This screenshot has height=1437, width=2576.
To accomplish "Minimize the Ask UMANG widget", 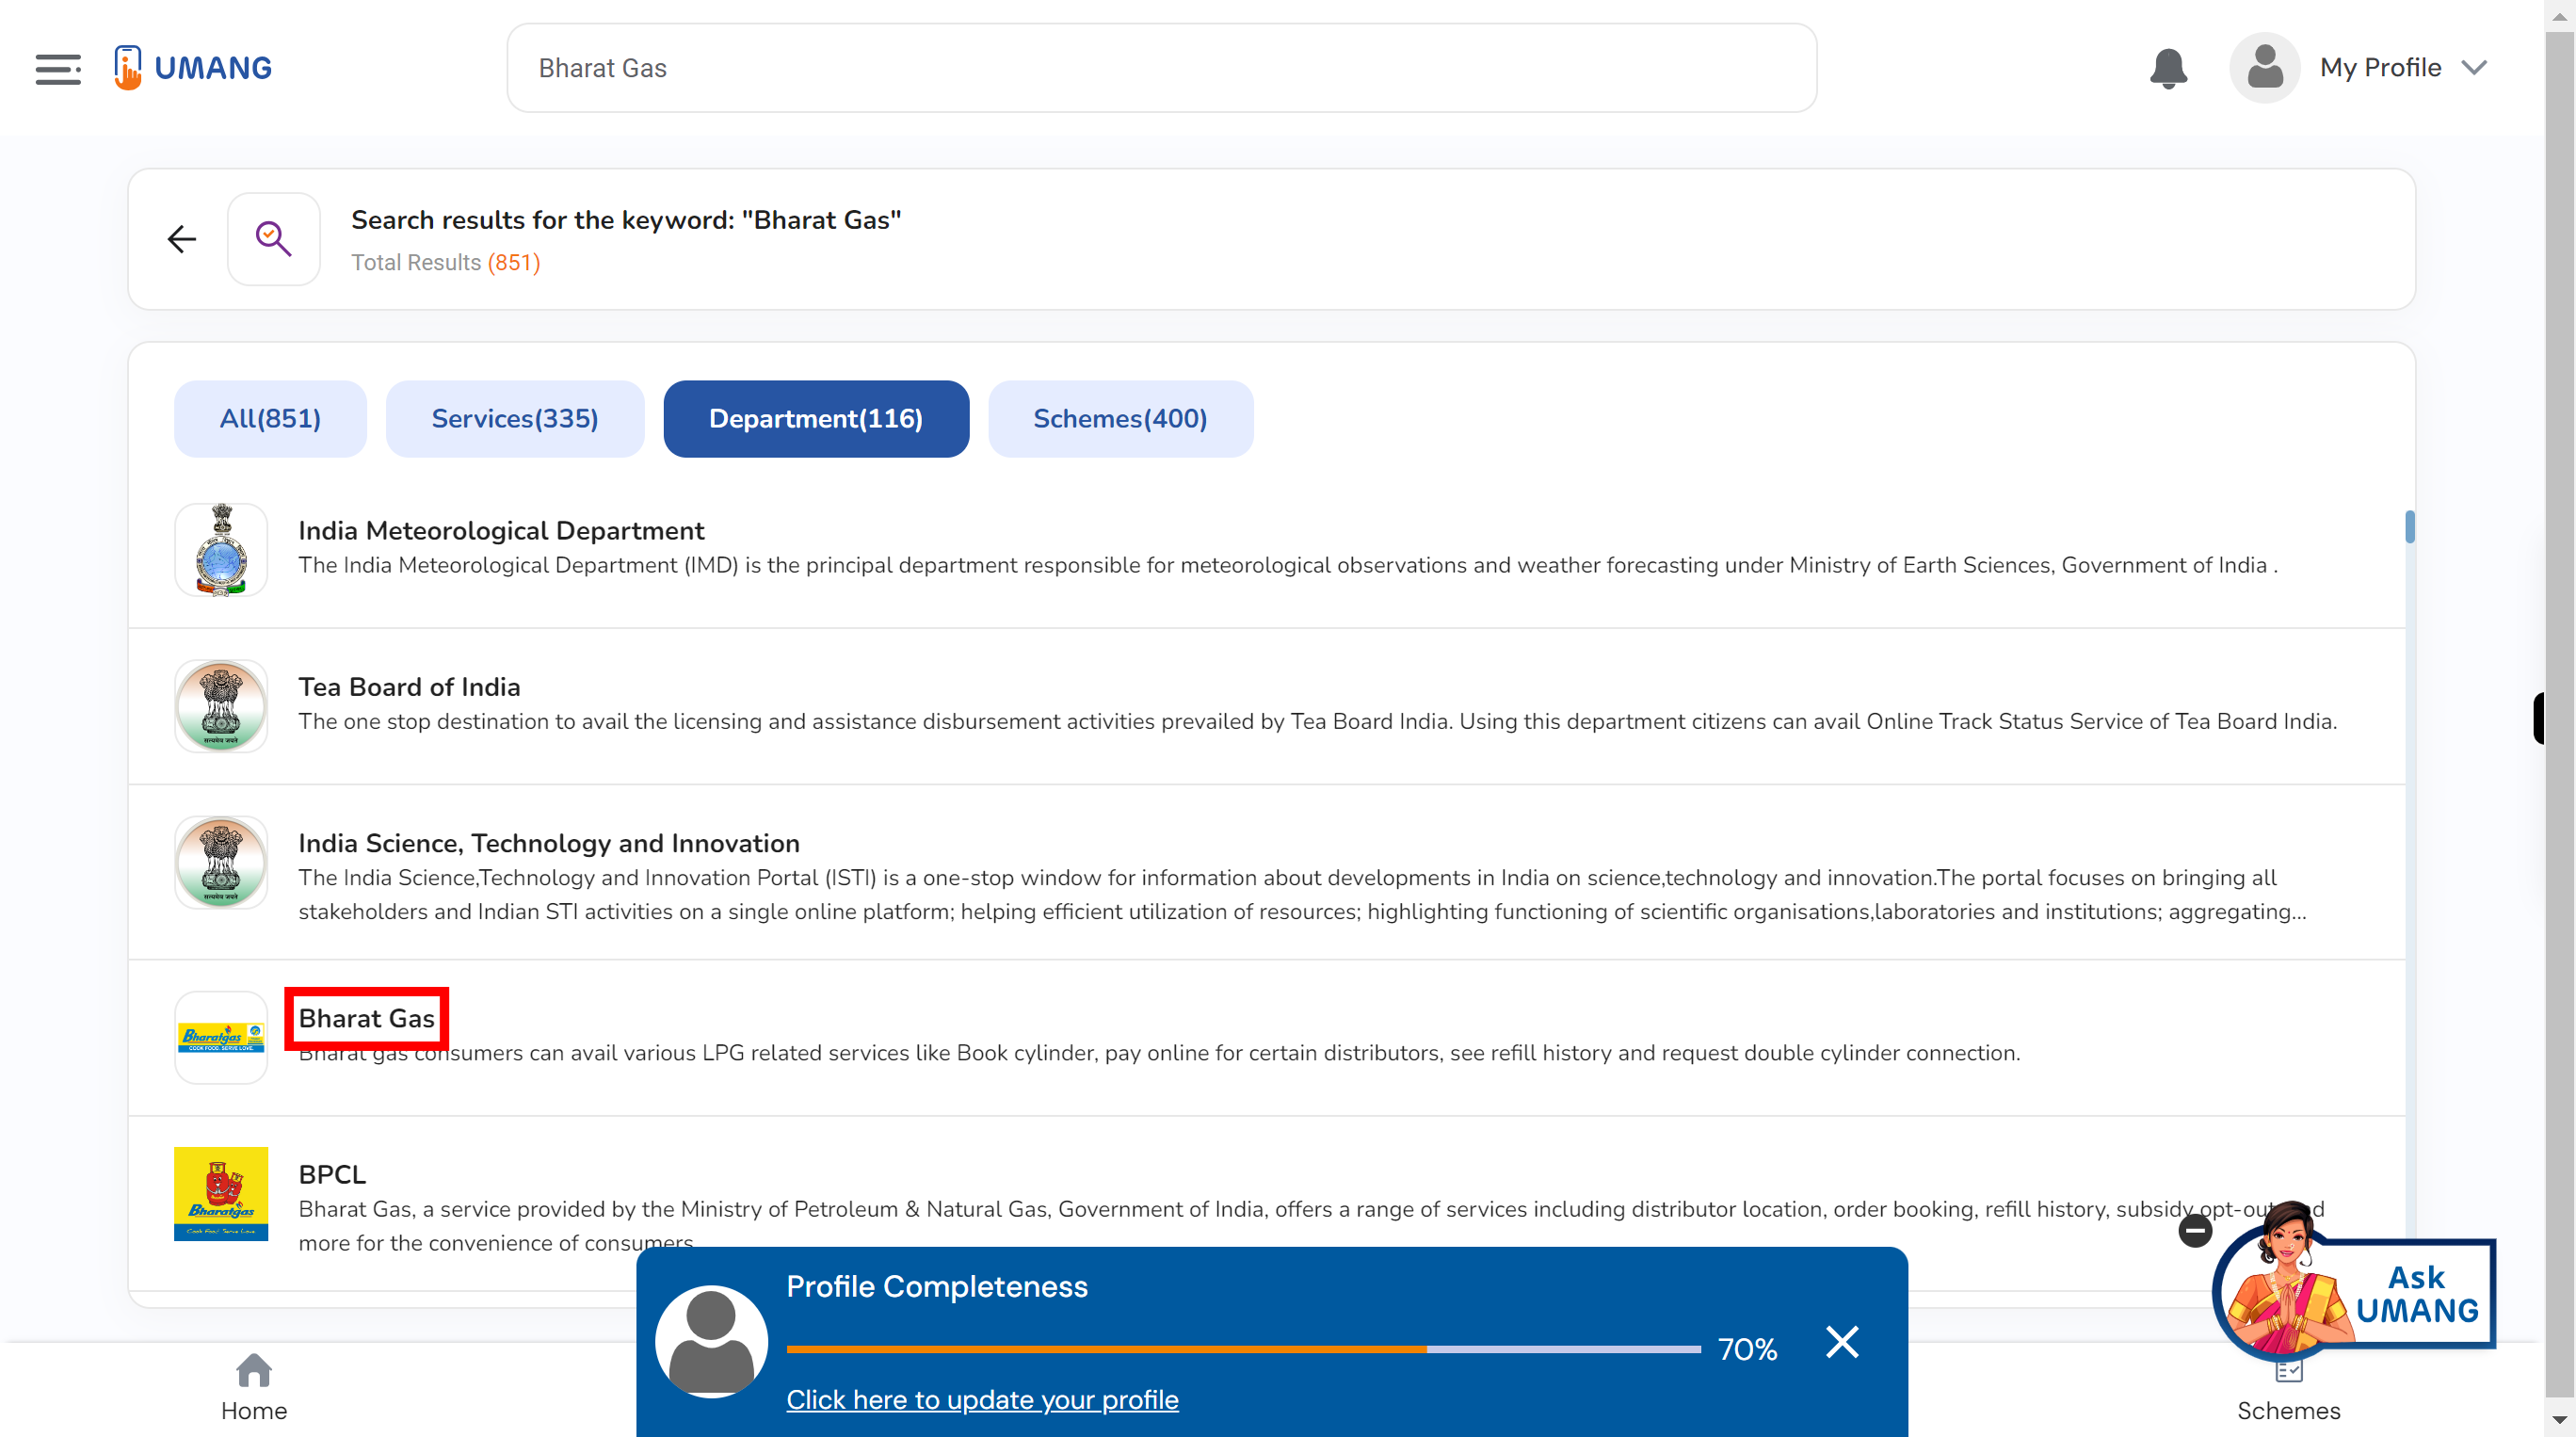I will 2195,1230.
